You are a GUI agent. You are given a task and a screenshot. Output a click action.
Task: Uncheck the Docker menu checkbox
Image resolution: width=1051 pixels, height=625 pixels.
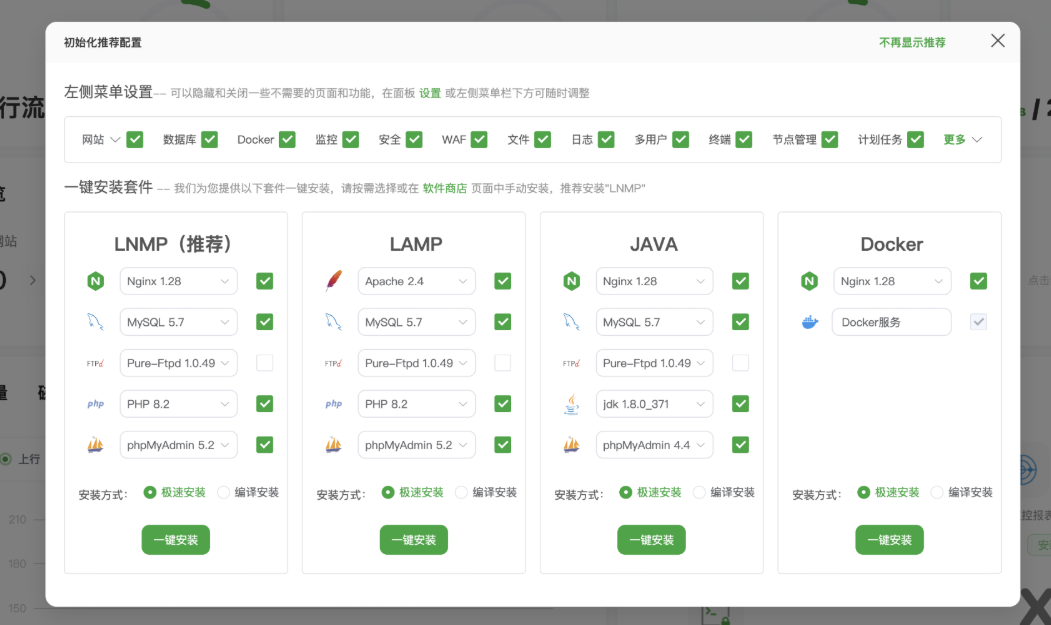coord(289,140)
